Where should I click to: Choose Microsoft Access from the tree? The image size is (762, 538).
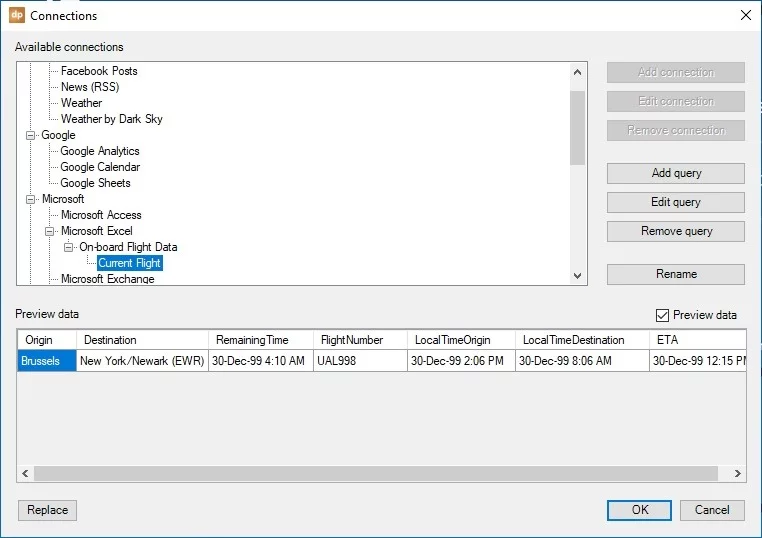[101, 215]
